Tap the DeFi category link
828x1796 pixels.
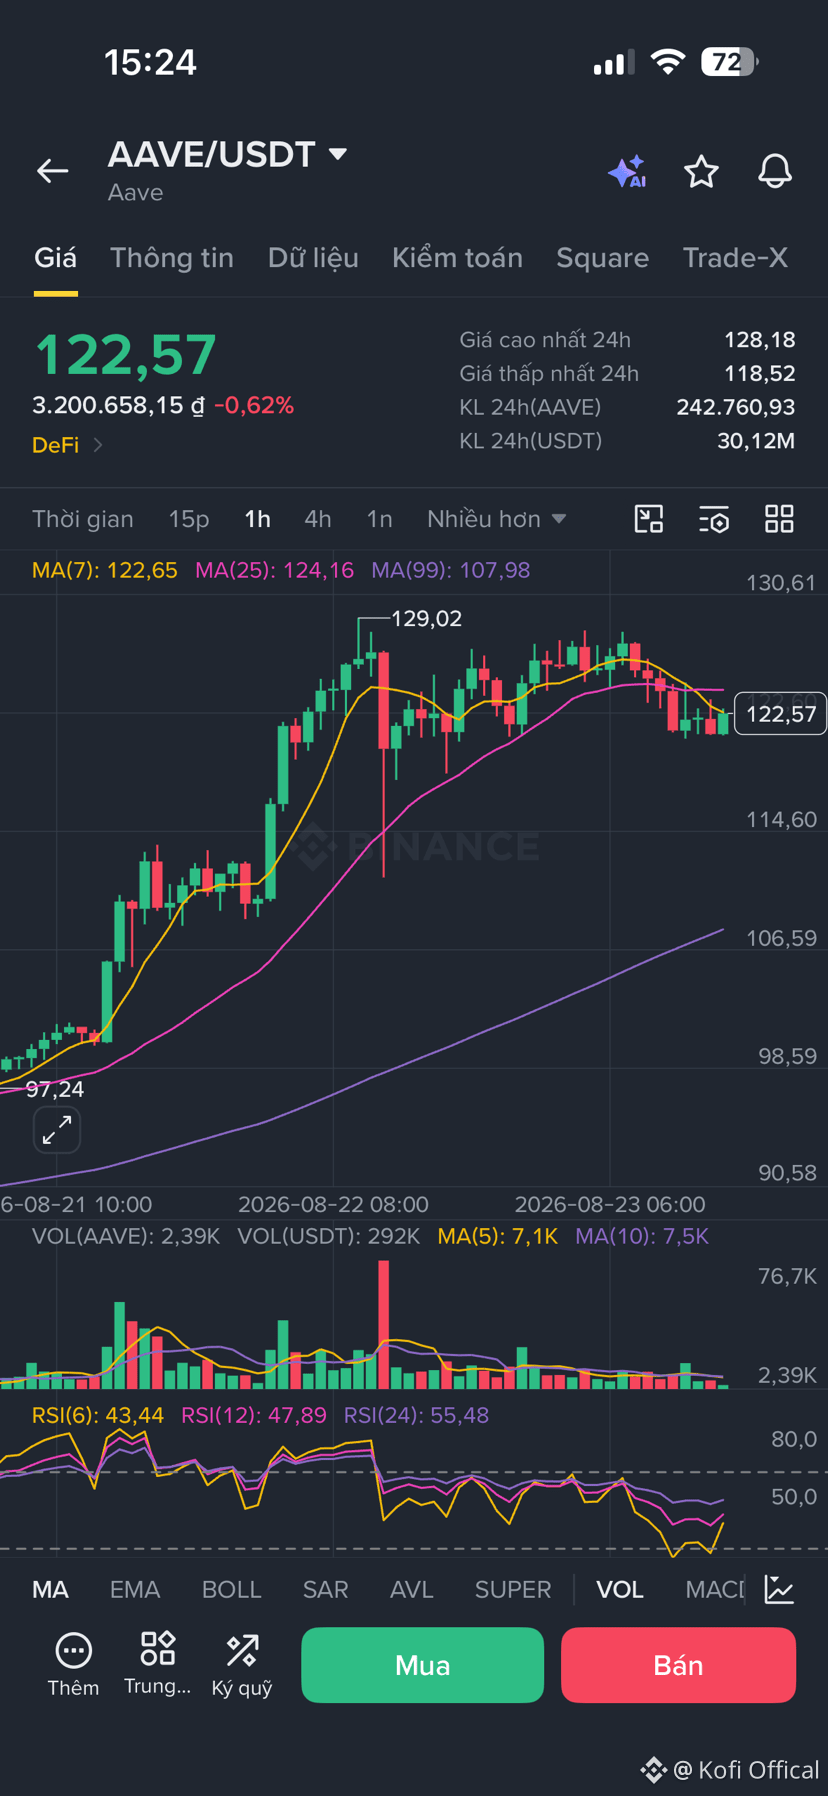tap(55, 445)
